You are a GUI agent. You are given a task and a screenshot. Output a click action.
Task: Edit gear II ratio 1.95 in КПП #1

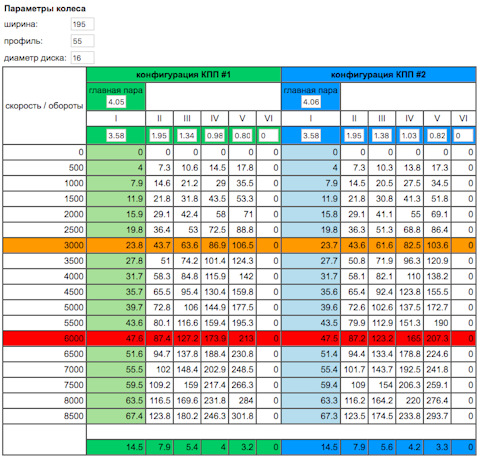pyautogui.click(x=159, y=136)
